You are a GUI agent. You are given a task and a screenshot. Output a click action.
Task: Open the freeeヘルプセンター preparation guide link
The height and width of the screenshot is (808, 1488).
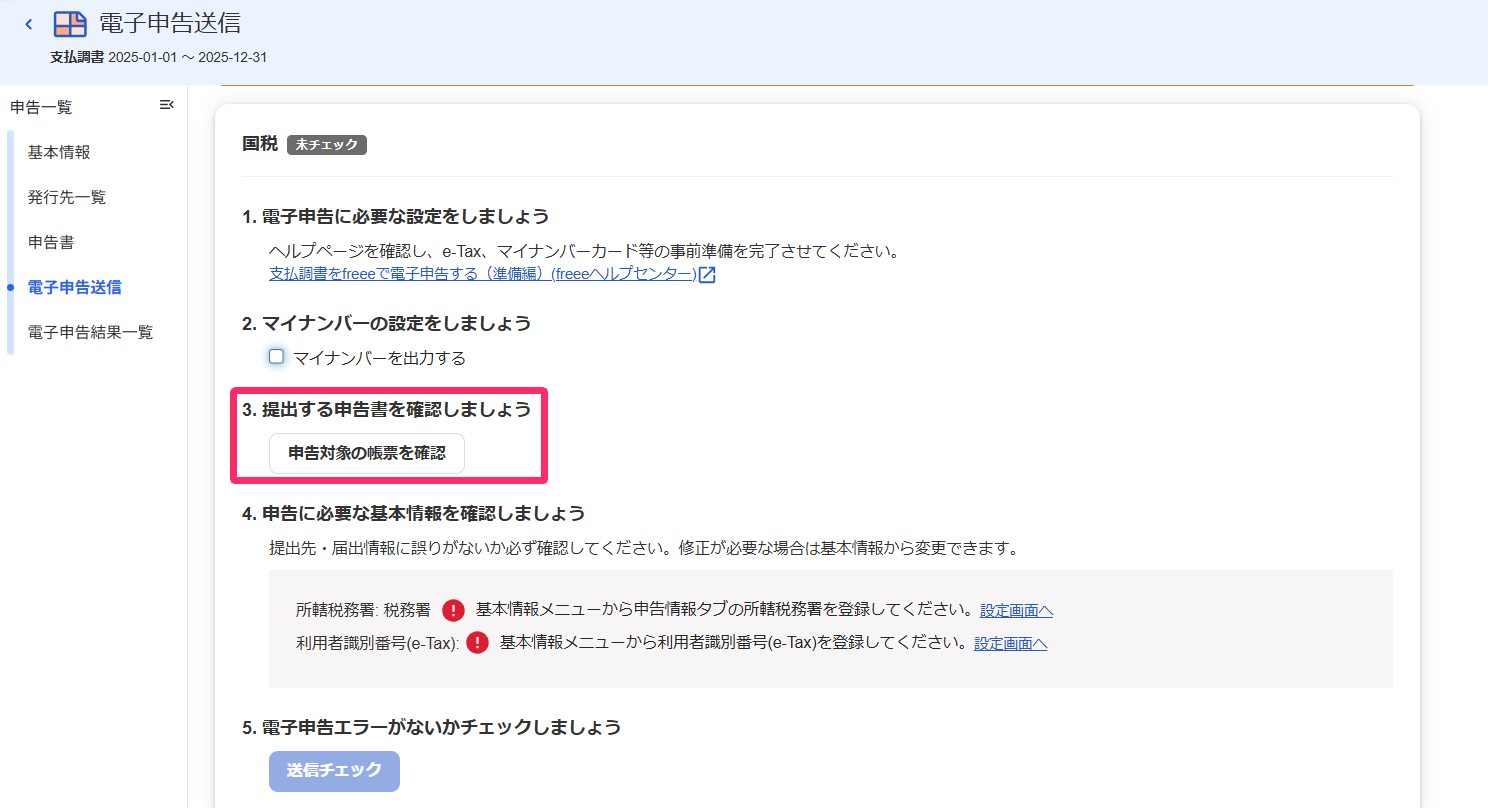[482, 274]
